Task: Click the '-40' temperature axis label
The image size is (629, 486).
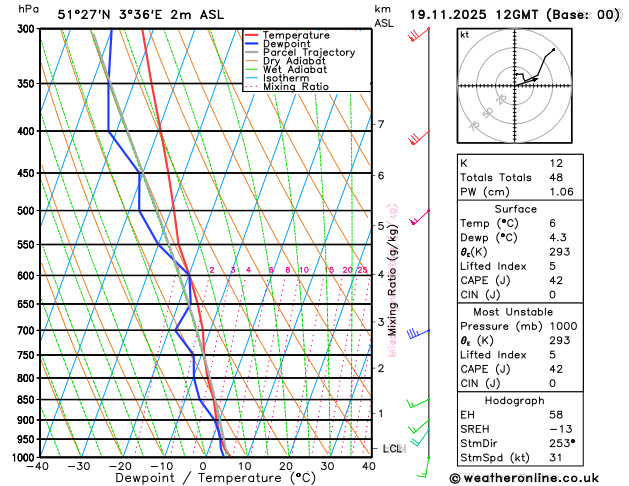Action: click(37, 466)
